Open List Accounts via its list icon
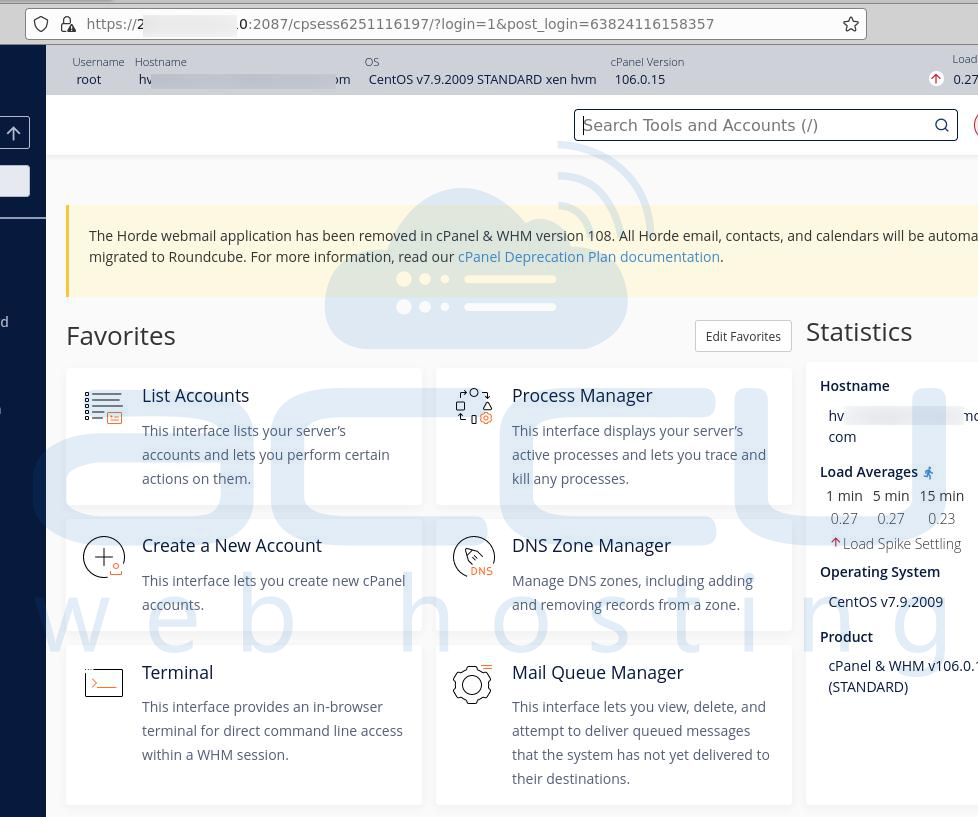Image resolution: width=978 pixels, height=817 pixels. point(104,406)
